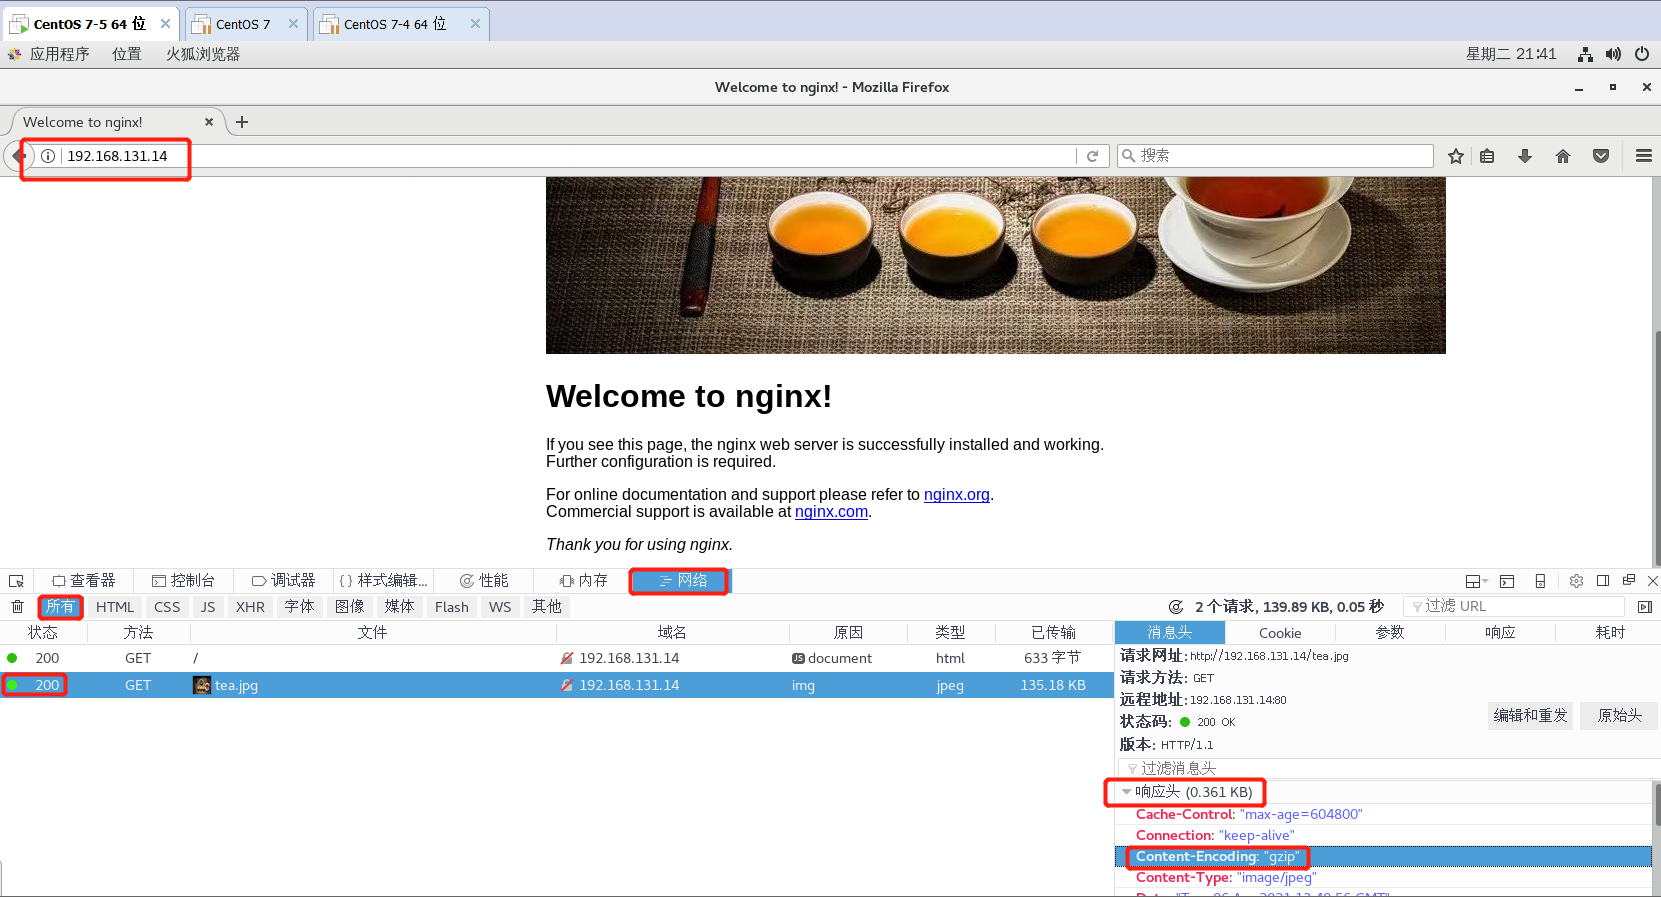Click the Firefox back arrow button
The width and height of the screenshot is (1661, 897).
click(18, 156)
